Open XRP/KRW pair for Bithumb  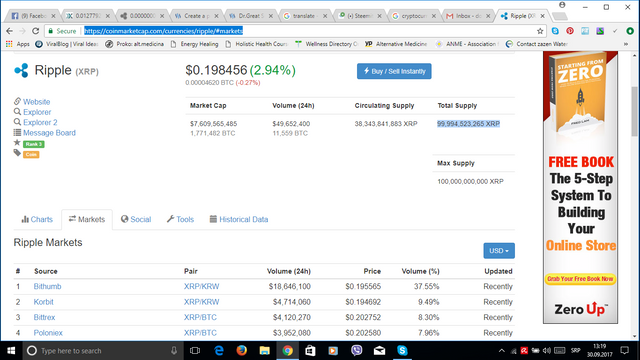(x=201, y=287)
